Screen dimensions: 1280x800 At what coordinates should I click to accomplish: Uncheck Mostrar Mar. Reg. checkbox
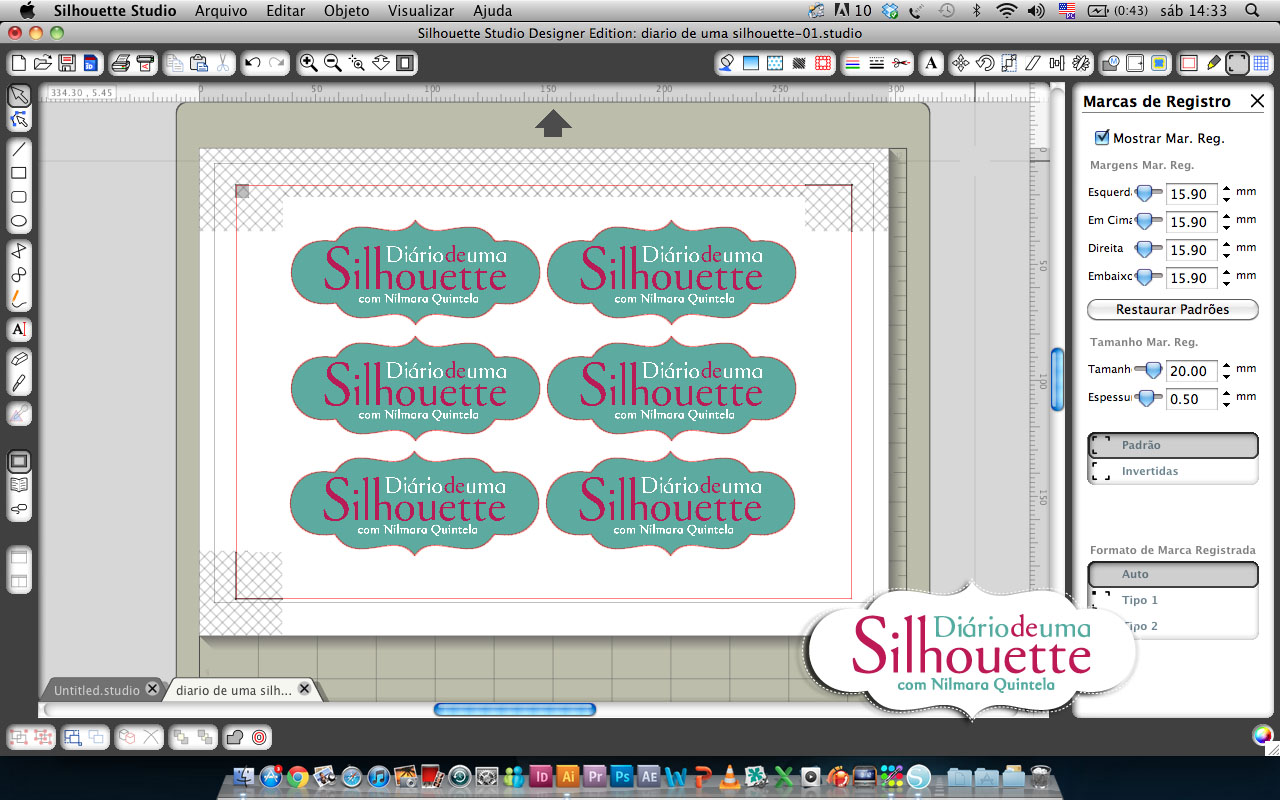coord(1102,138)
